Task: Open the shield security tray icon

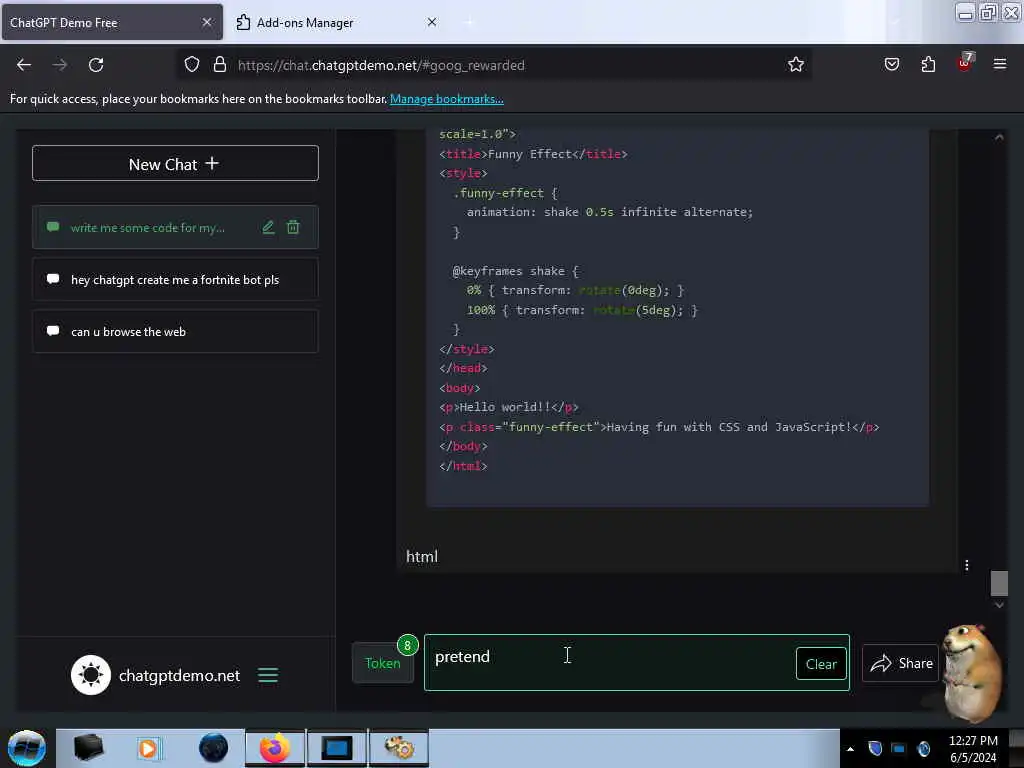Action: [875, 748]
